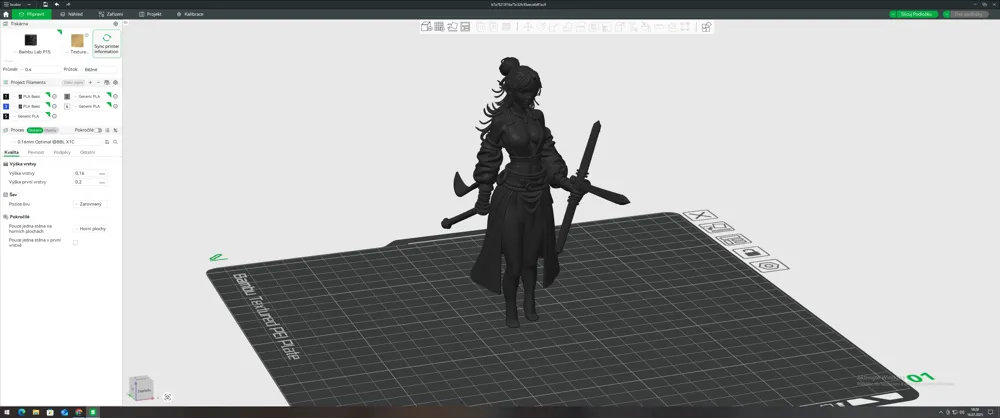1000x418 pixels.
Task: Toggle the plate lock icon beside bed
Action: click(x=750, y=253)
